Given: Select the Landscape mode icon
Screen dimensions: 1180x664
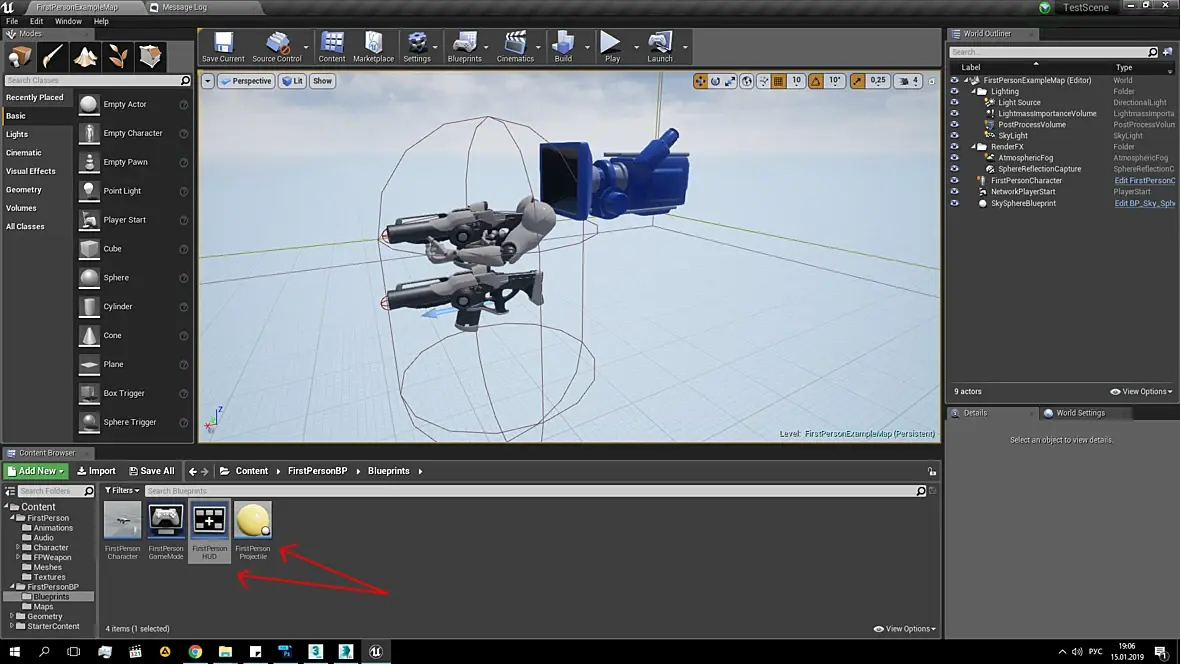Looking at the screenshot, I should 85,56.
